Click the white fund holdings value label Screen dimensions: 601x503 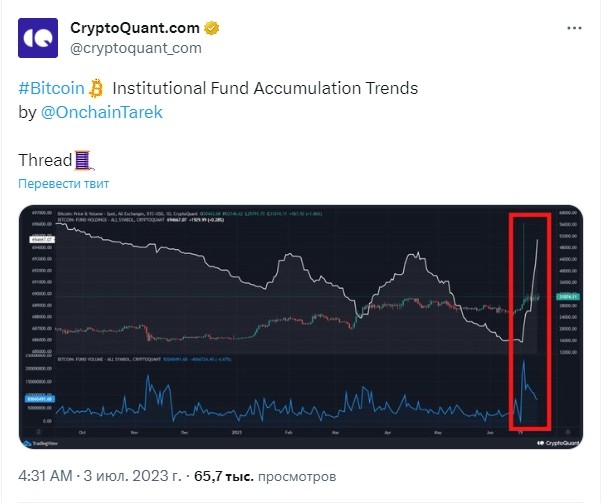42,240
